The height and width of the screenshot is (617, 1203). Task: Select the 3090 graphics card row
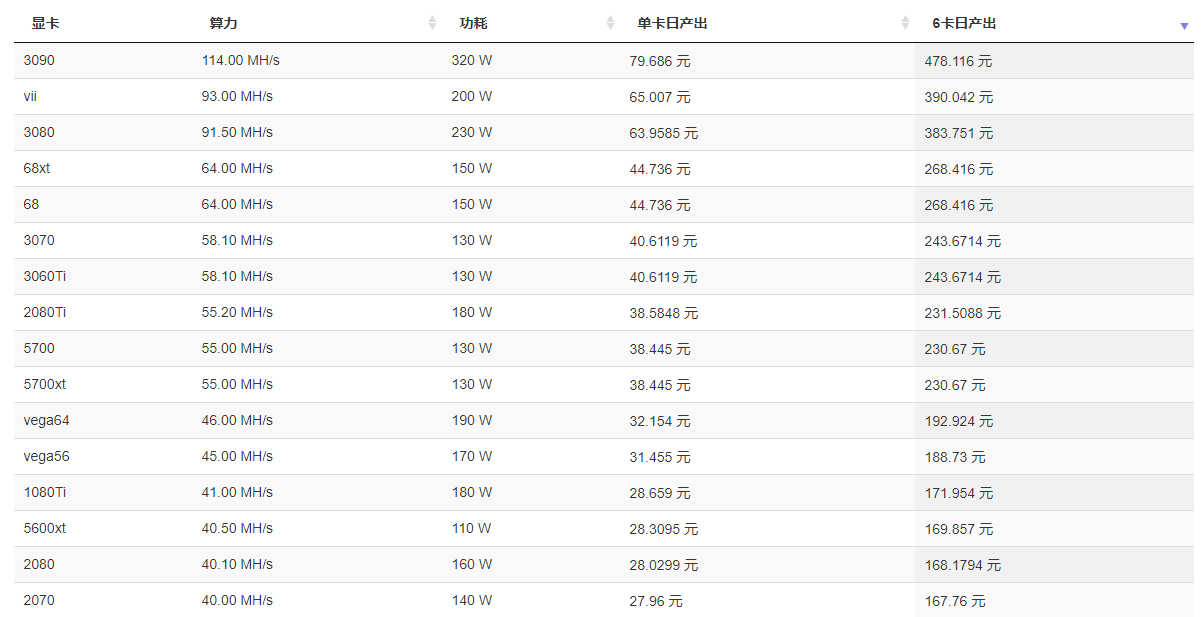[39, 60]
